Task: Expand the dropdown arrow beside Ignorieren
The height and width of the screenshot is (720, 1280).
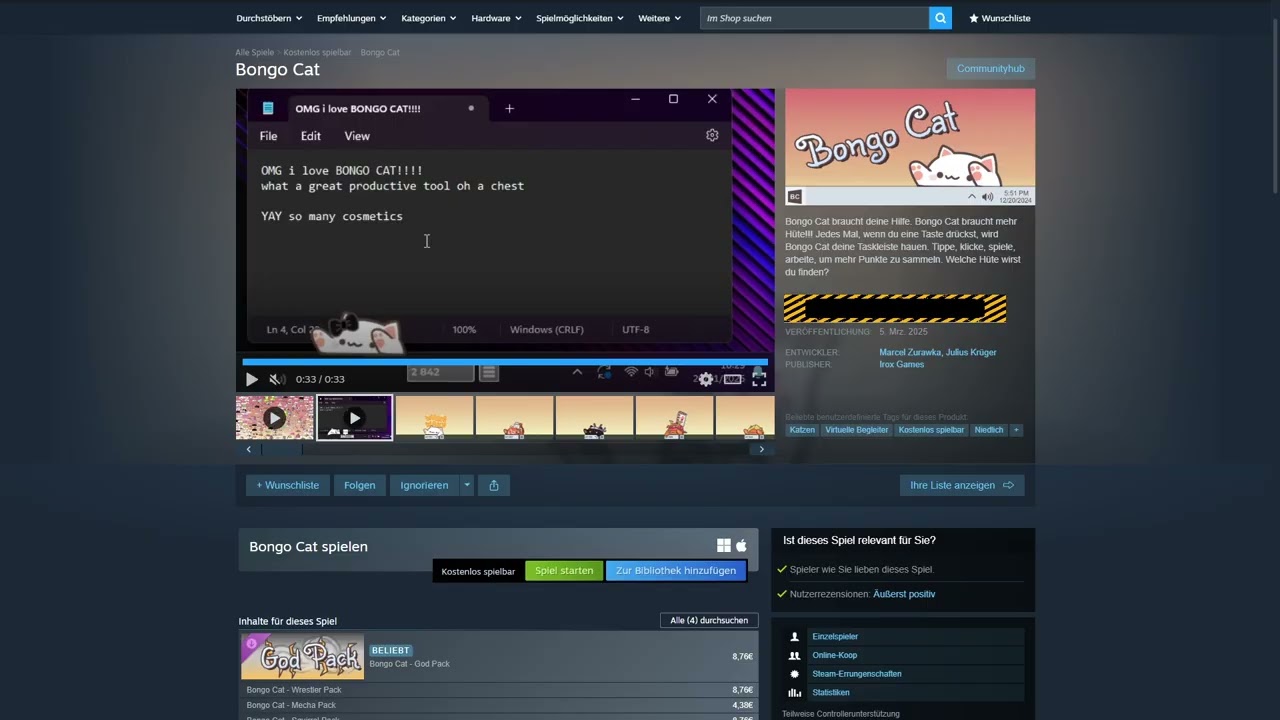Action: [466, 485]
